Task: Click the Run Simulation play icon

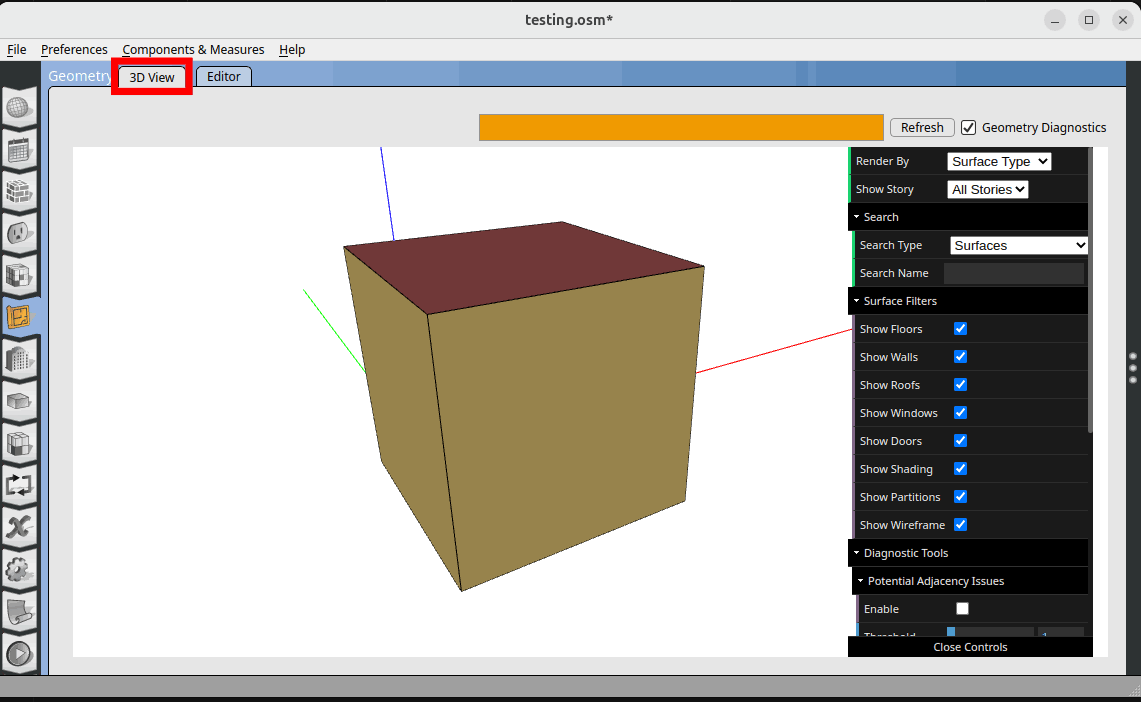Action: [20, 654]
